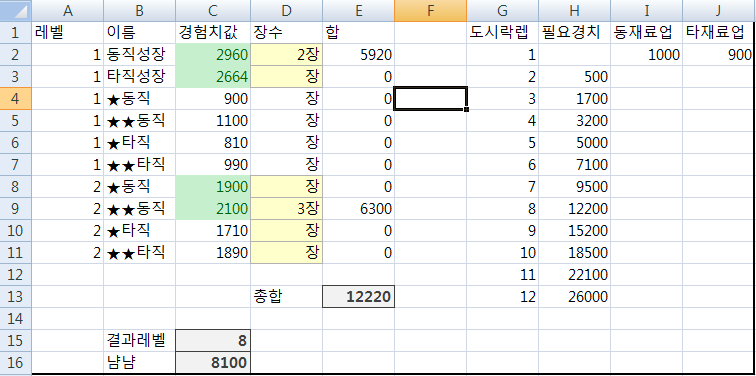756x376 pixels.
Task: Select the 필요경치 cell with 7100
Action: (x=575, y=165)
